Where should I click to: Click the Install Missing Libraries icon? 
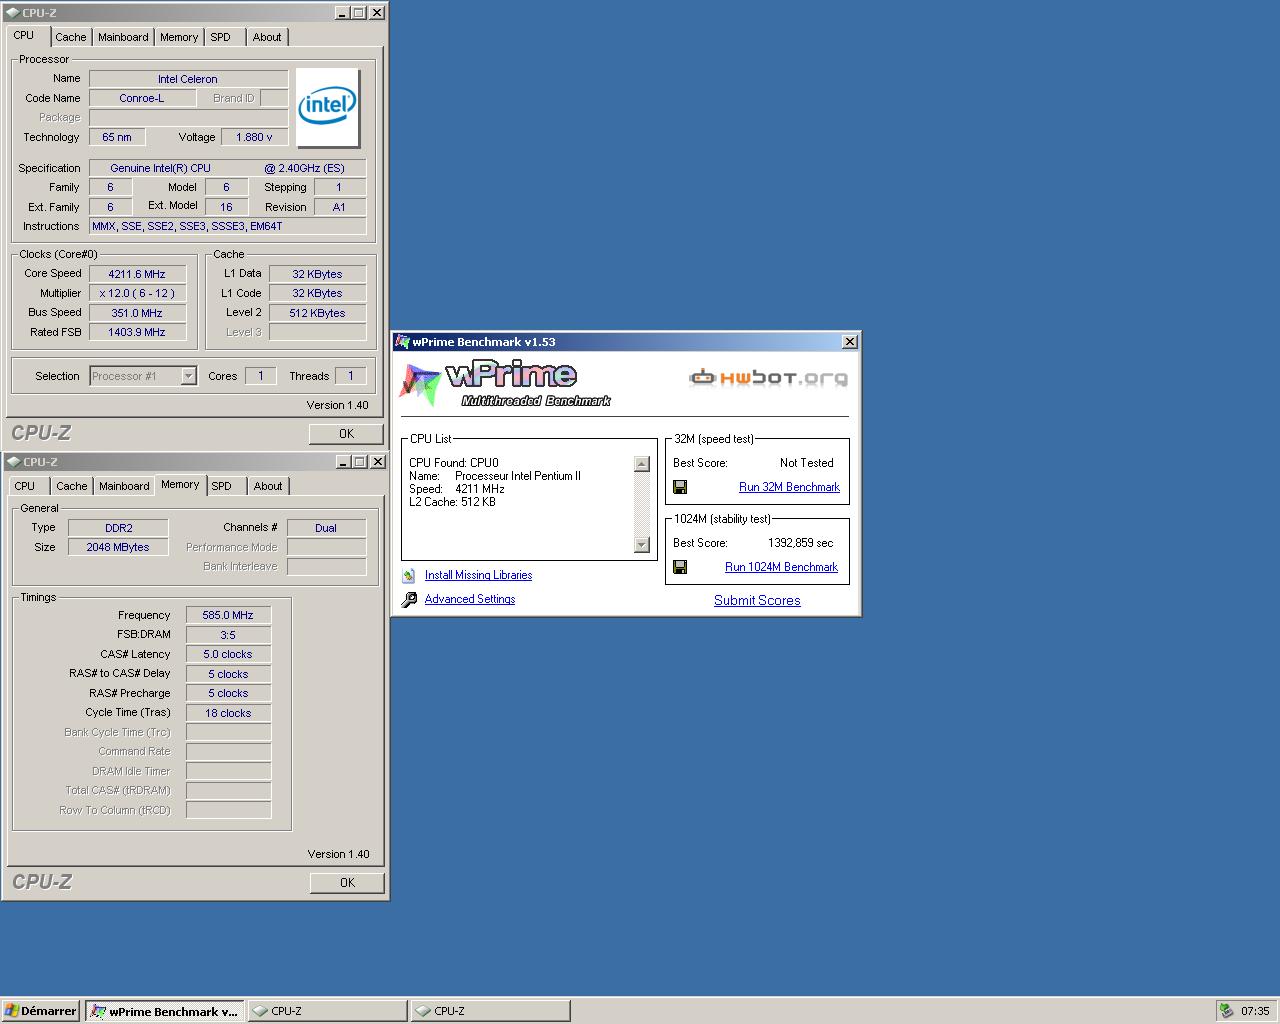pos(409,575)
